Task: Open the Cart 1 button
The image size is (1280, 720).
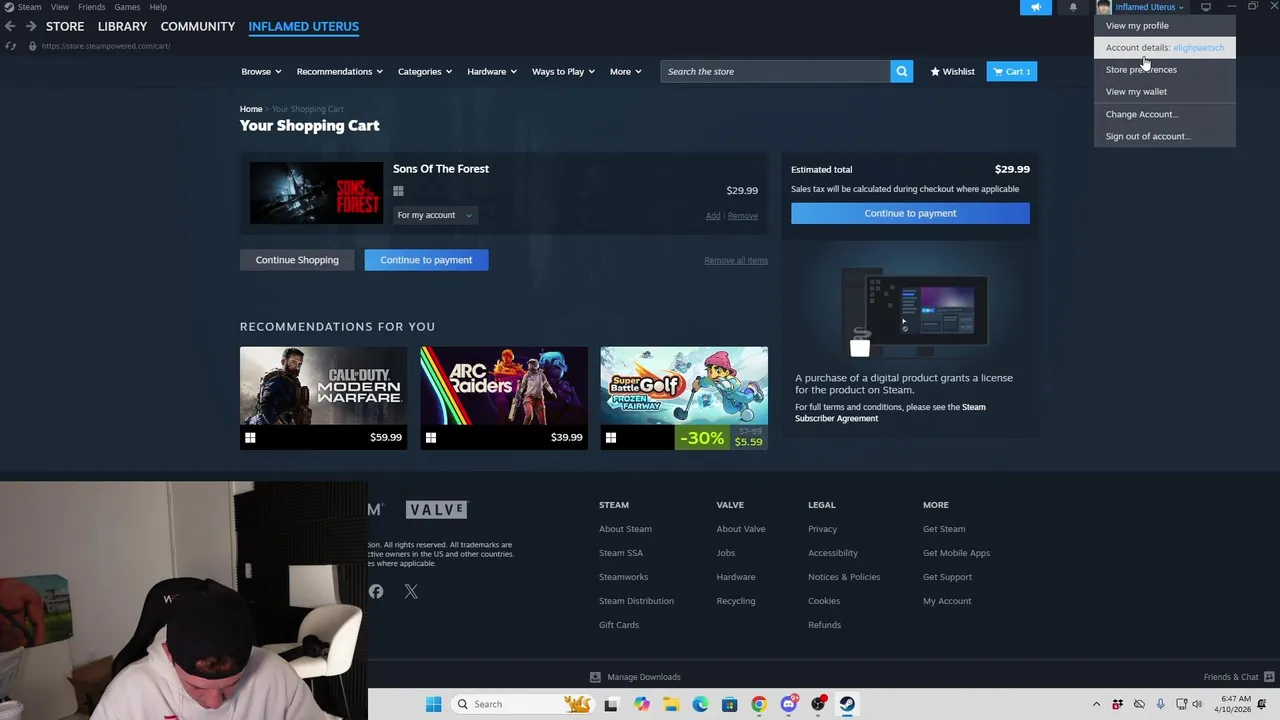Action: pyautogui.click(x=1012, y=71)
